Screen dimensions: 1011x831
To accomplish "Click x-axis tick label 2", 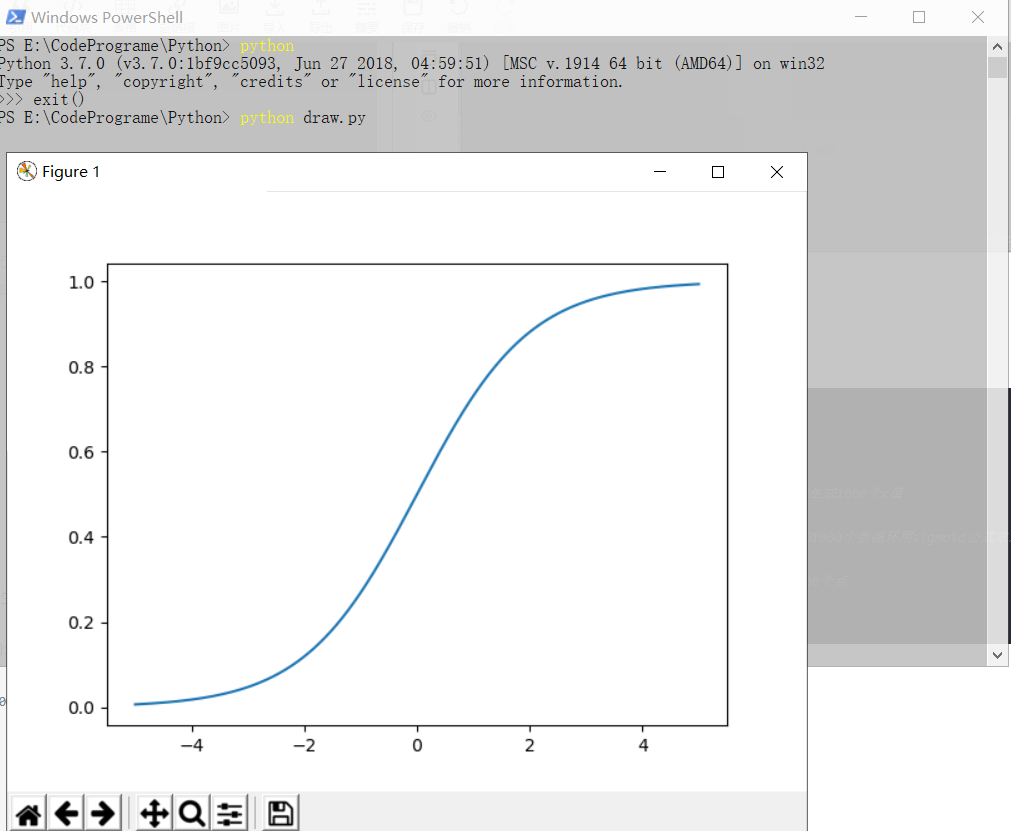I will click(530, 746).
